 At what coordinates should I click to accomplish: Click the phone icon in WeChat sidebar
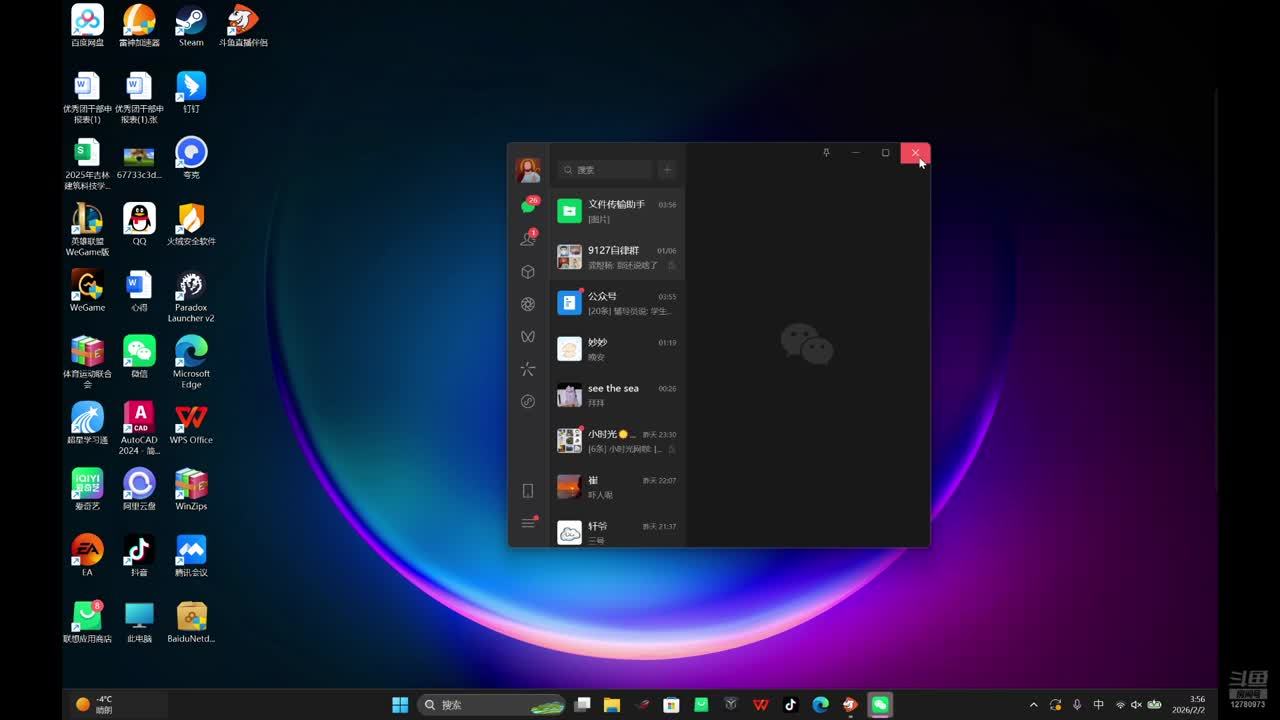click(x=528, y=491)
